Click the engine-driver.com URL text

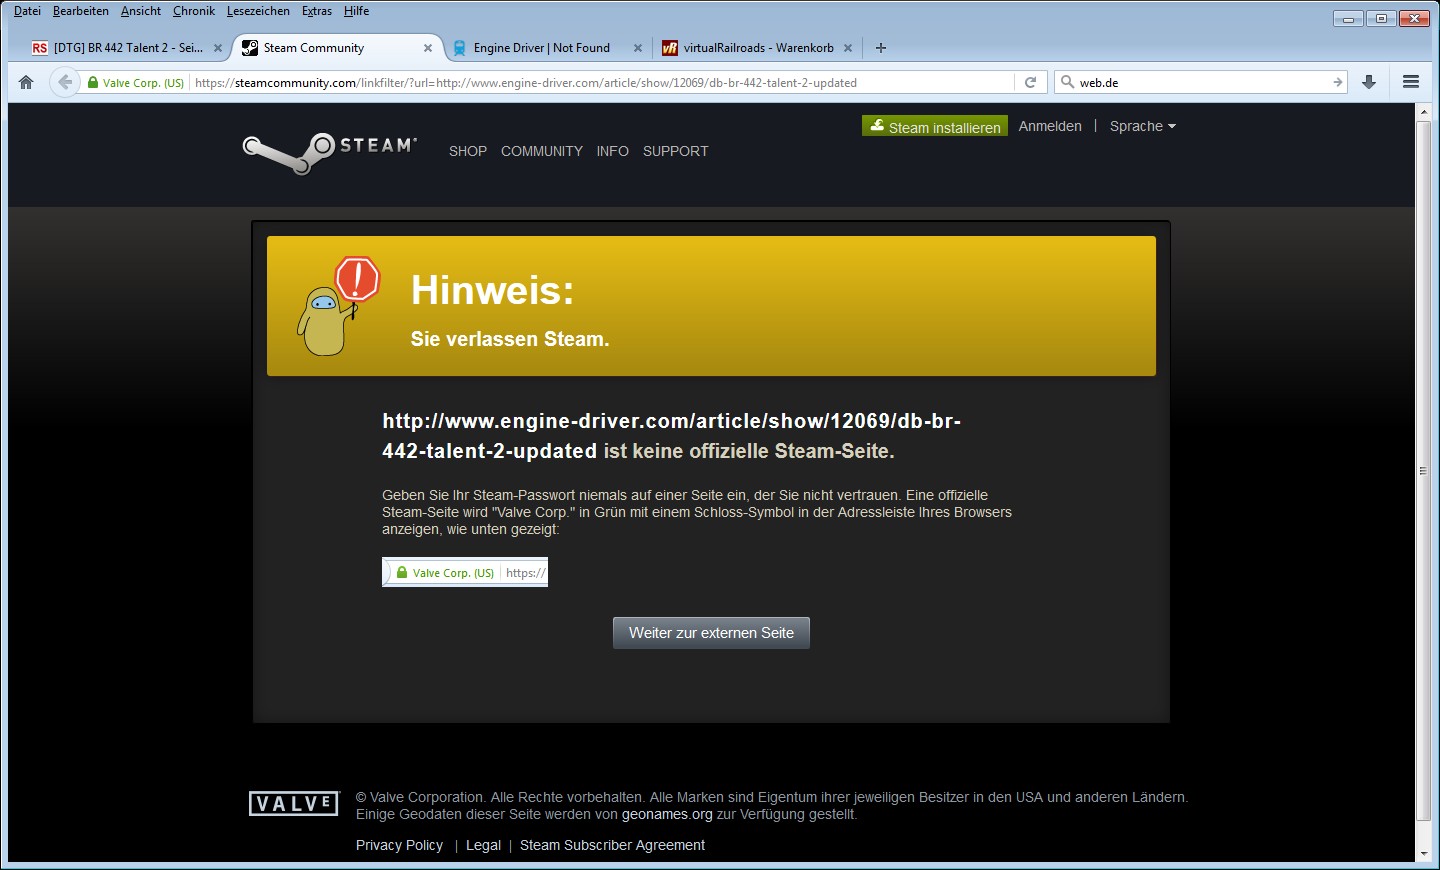click(671, 436)
